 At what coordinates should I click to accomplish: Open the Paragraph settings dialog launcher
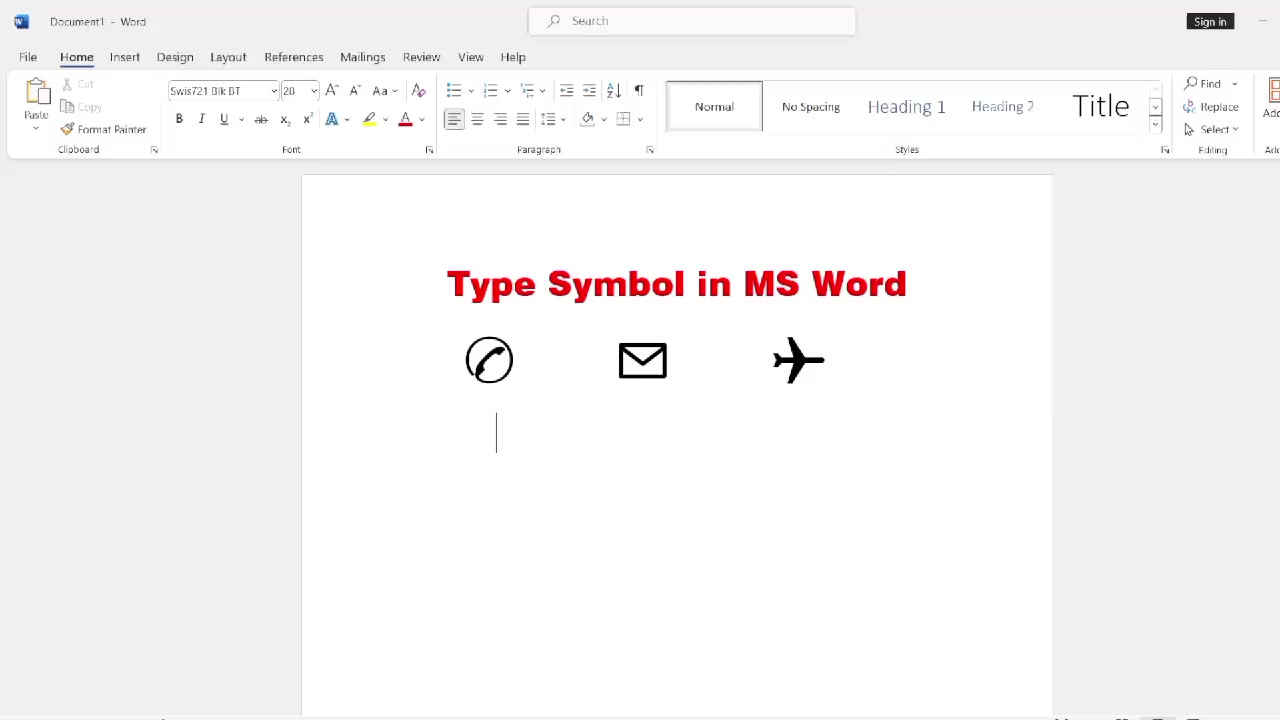click(x=650, y=150)
